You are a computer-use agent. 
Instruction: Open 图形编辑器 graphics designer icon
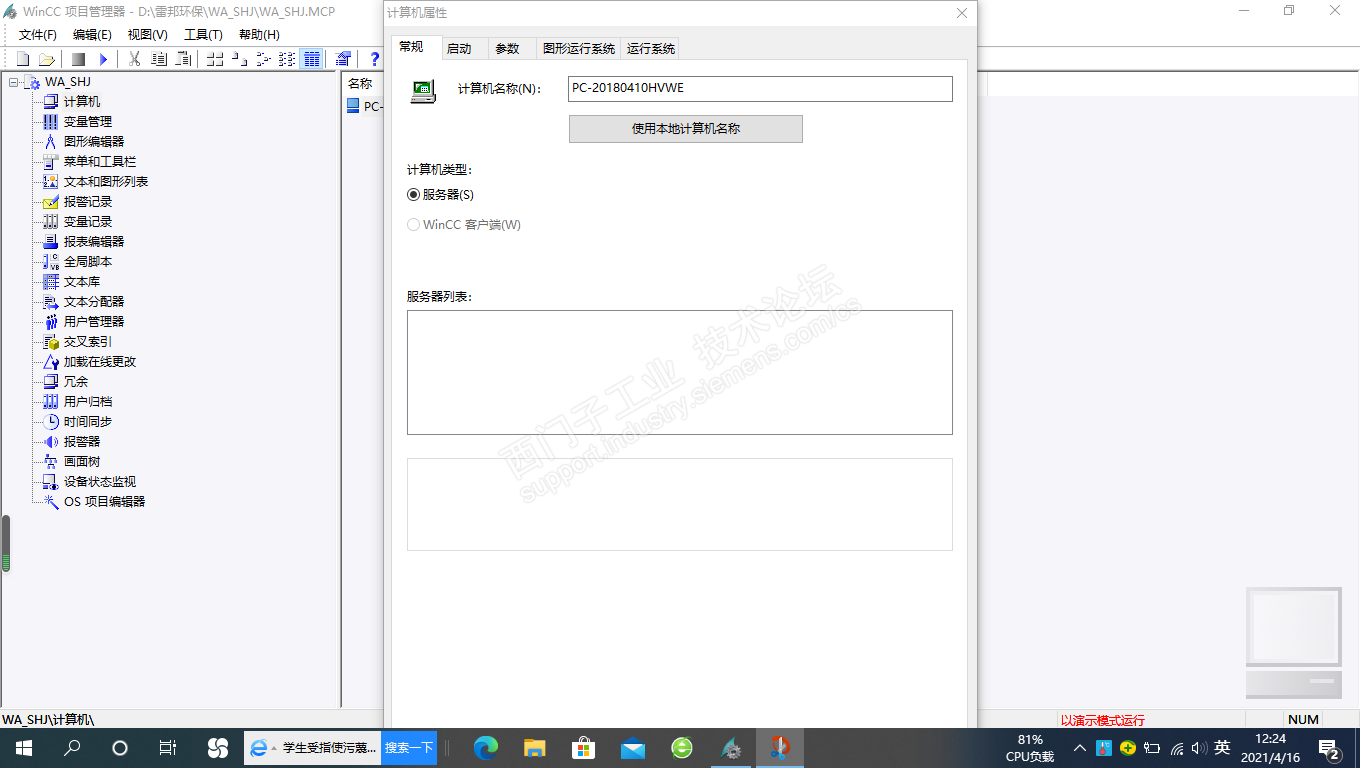pyautogui.click(x=51, y=141)
